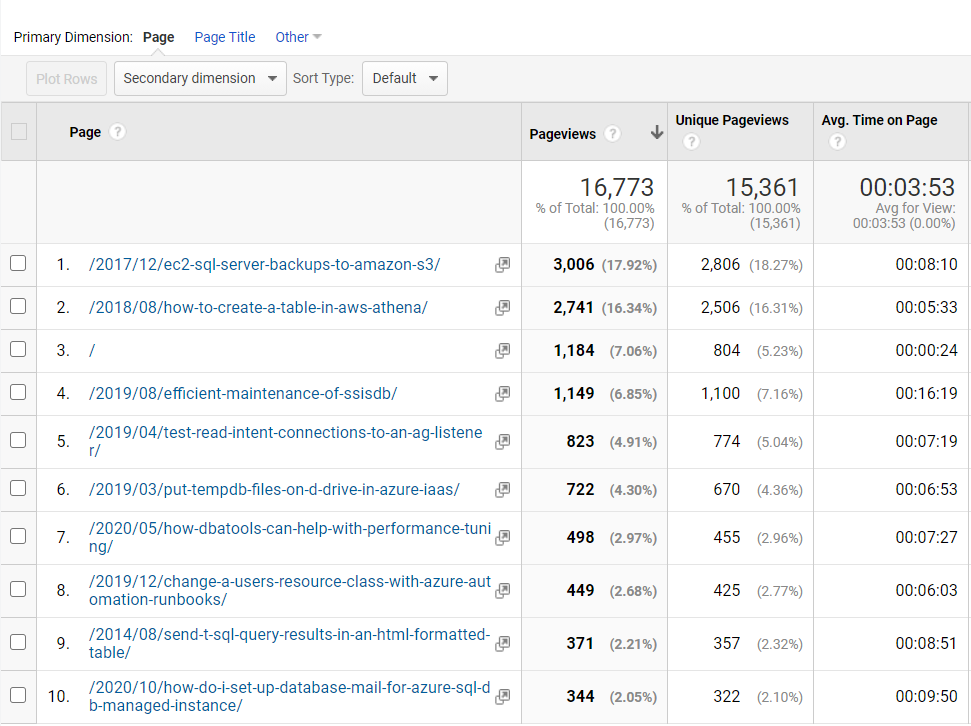Click the help icon beside Pageviews header
This screenshot has height=726, width=971.
612,132
